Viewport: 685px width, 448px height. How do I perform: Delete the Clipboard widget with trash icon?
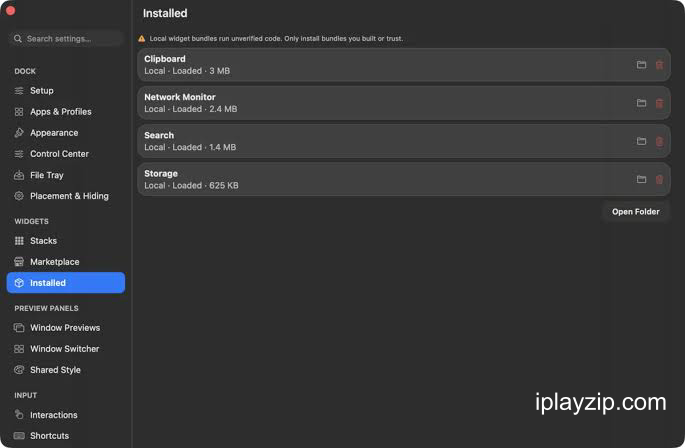659,65
